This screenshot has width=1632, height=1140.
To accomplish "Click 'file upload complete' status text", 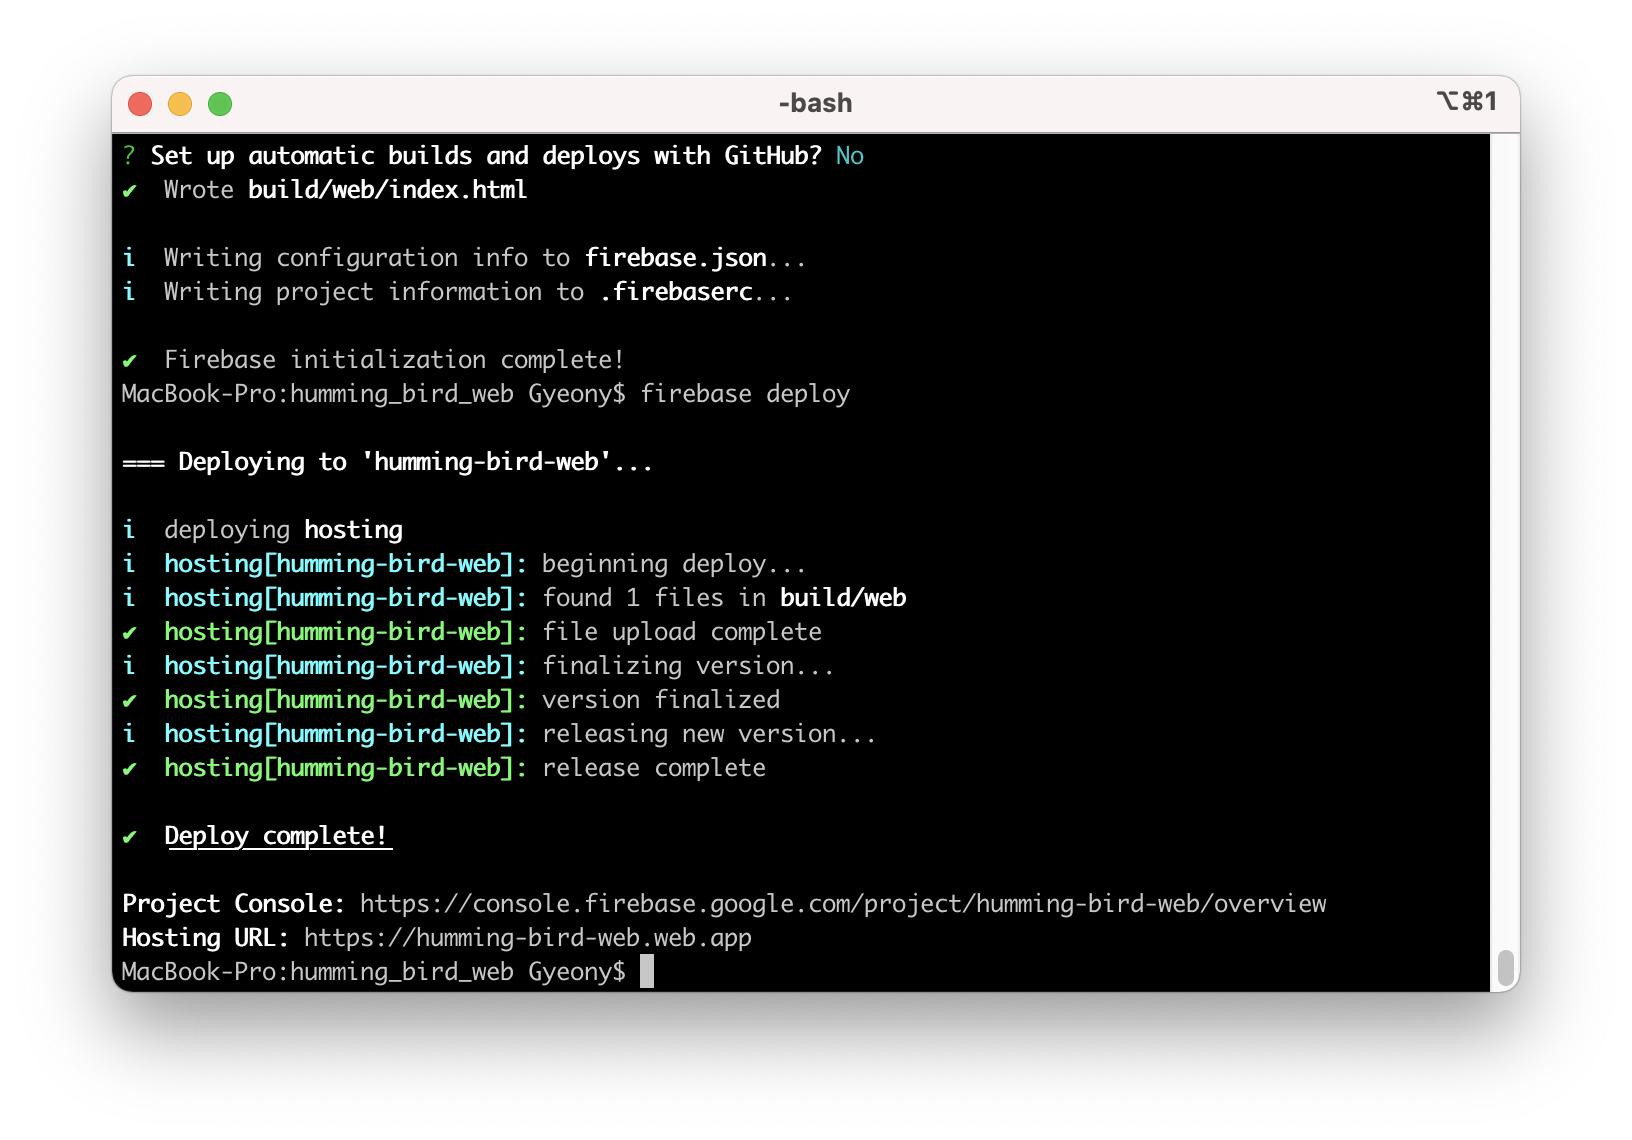I will [x=682, y=632].
